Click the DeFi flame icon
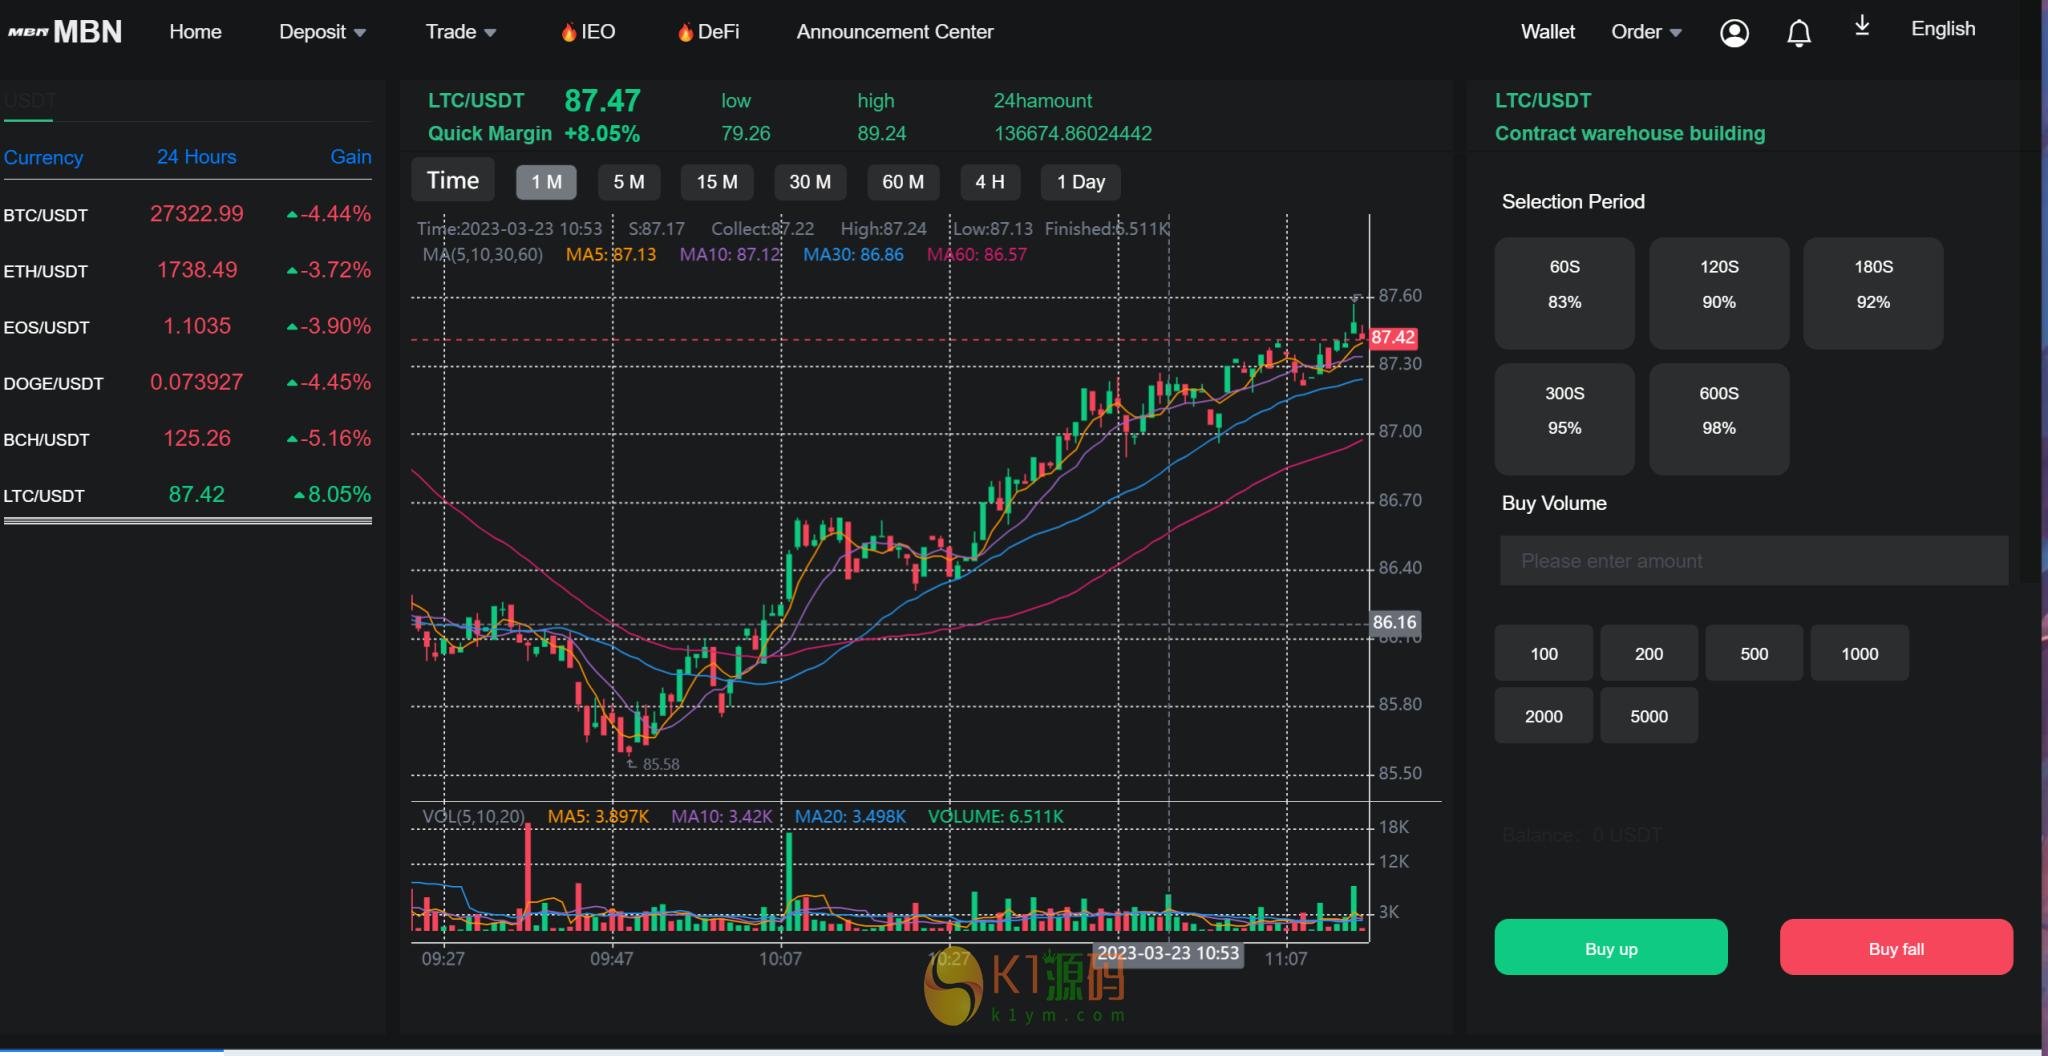Screen dimensions: 2048x1056 click(685, 32)
